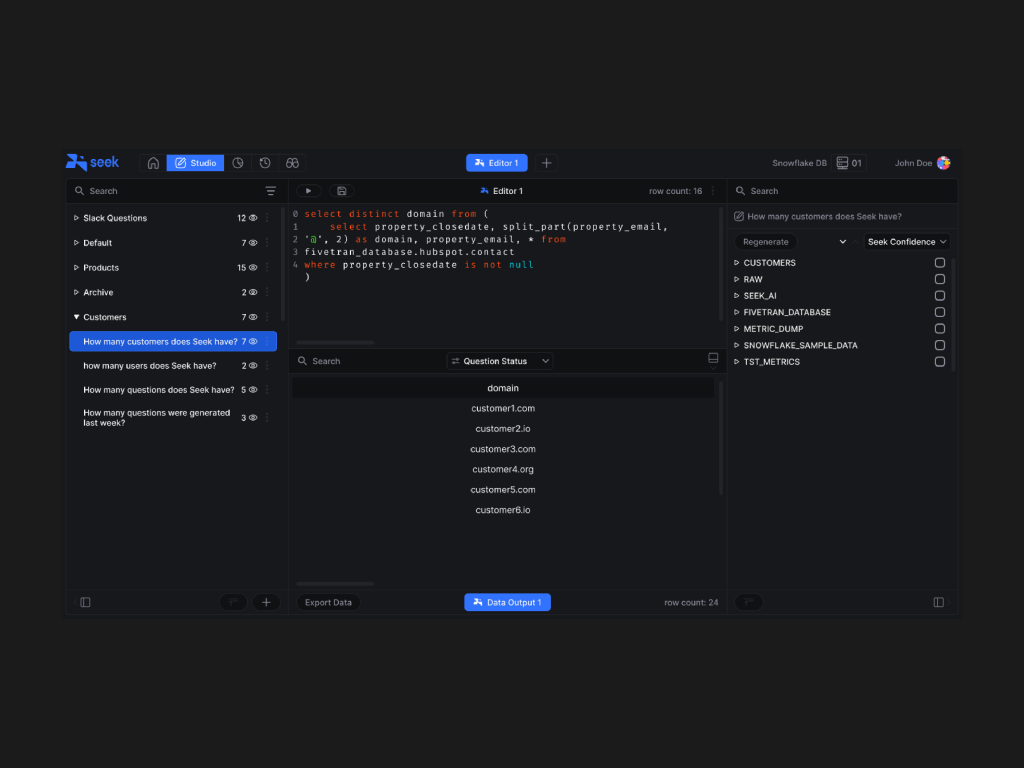The image size is (1024, 768).
Task: Check the FIVETRAN_DATABASE checkbox
Action: point(940,312)
